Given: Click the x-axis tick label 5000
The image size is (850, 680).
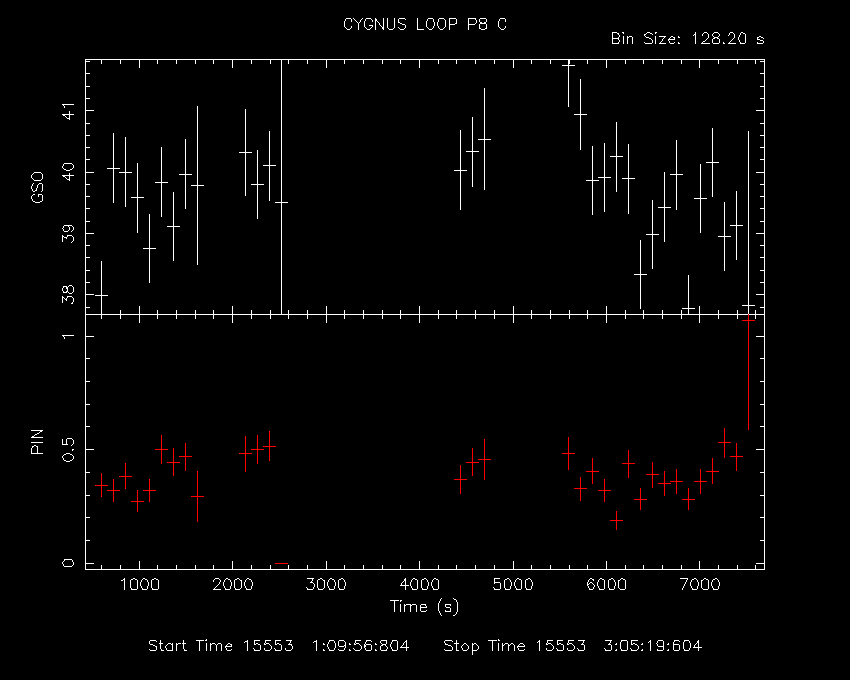Looking at the screenshot, I should (512, 585).
